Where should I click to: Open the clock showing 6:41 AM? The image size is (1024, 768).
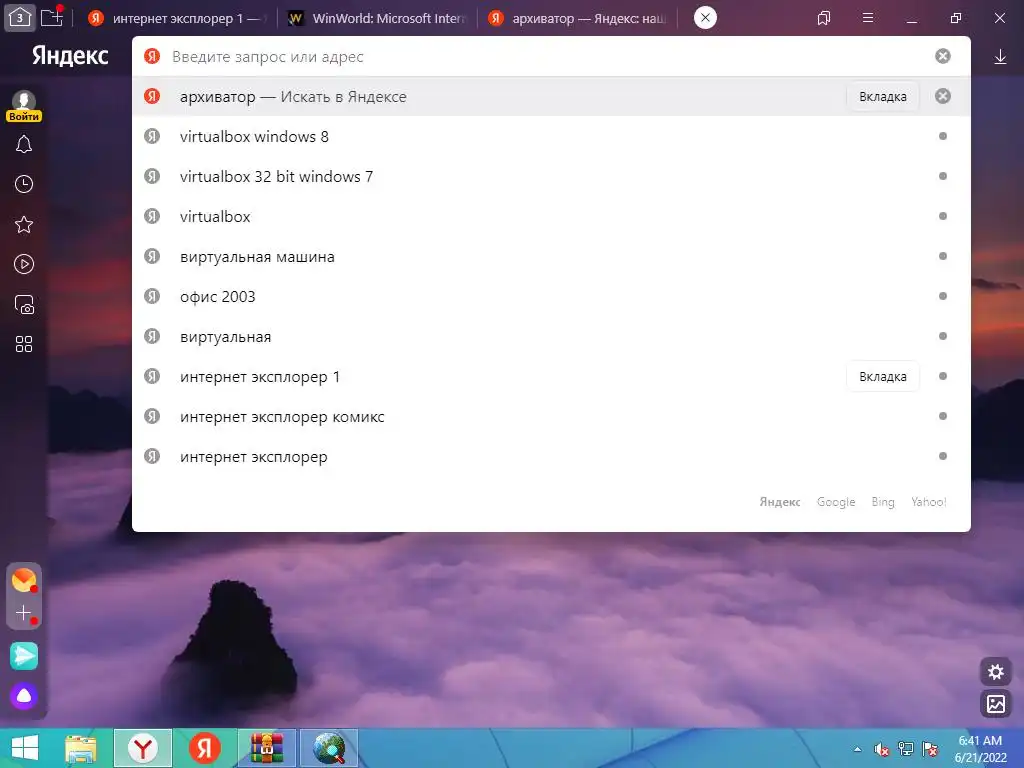[980, 749]
